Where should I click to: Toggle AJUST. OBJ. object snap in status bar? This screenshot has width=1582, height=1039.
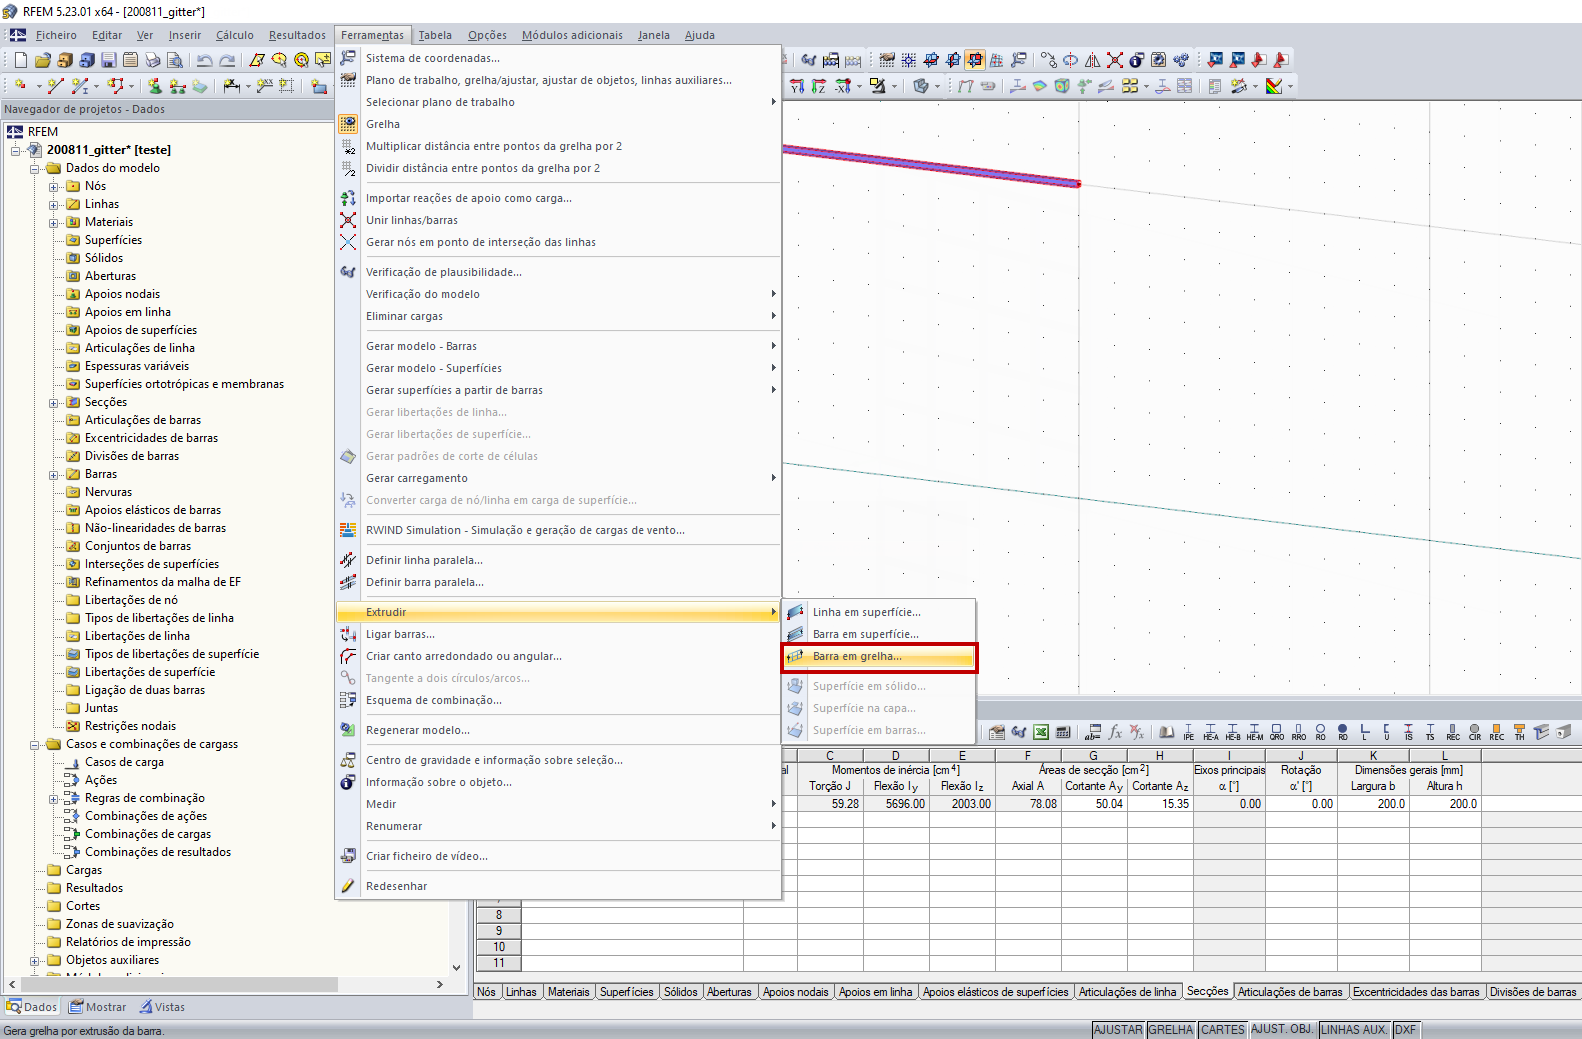point(1283,1030)
